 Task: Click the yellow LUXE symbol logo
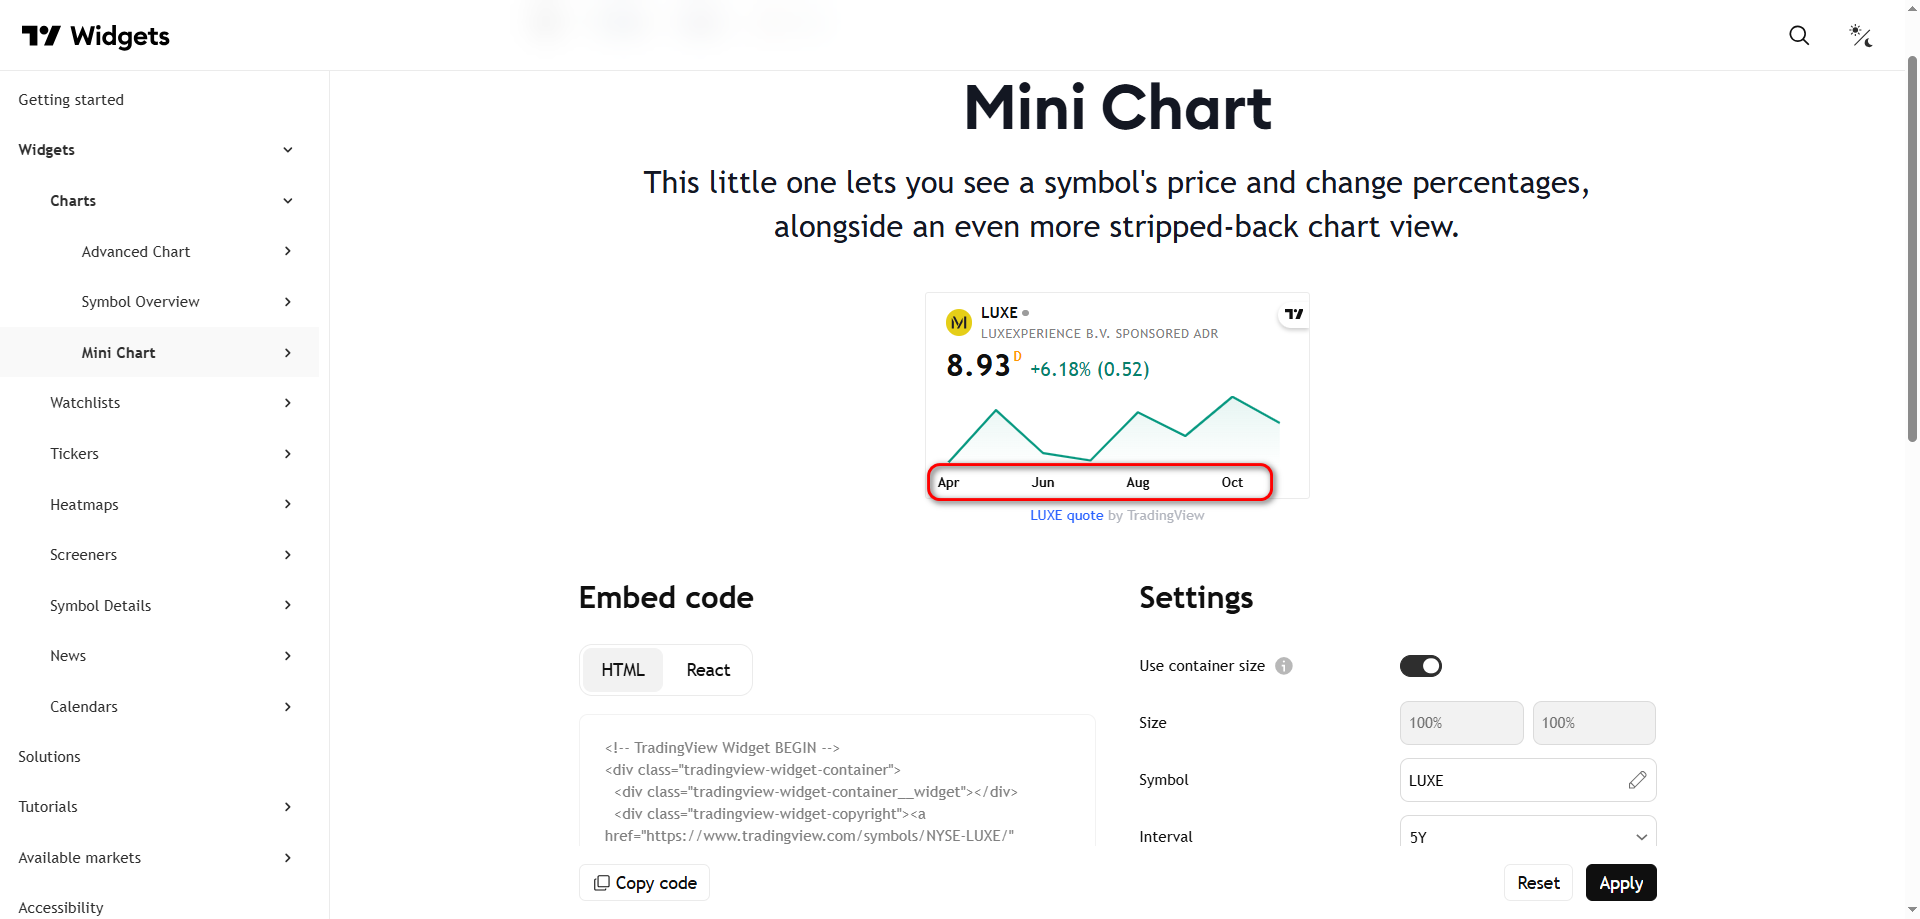pos(959,322)
